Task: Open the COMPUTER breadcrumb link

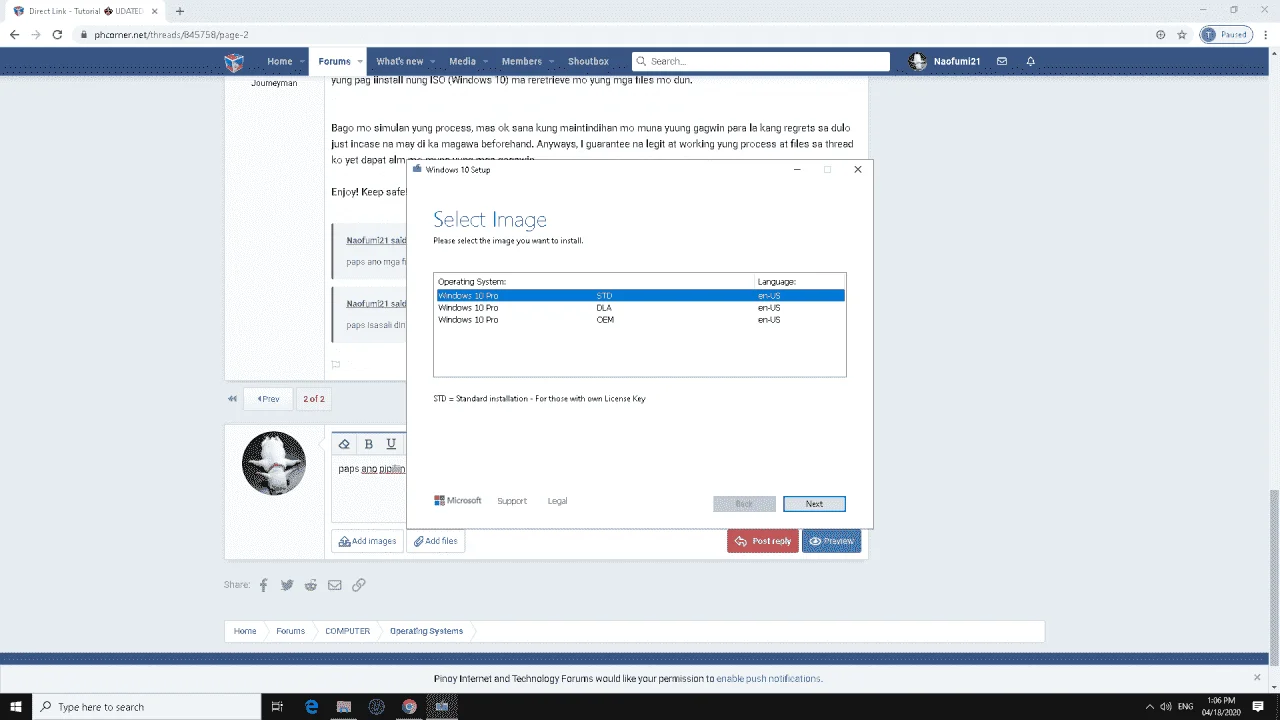Action: 347,631
